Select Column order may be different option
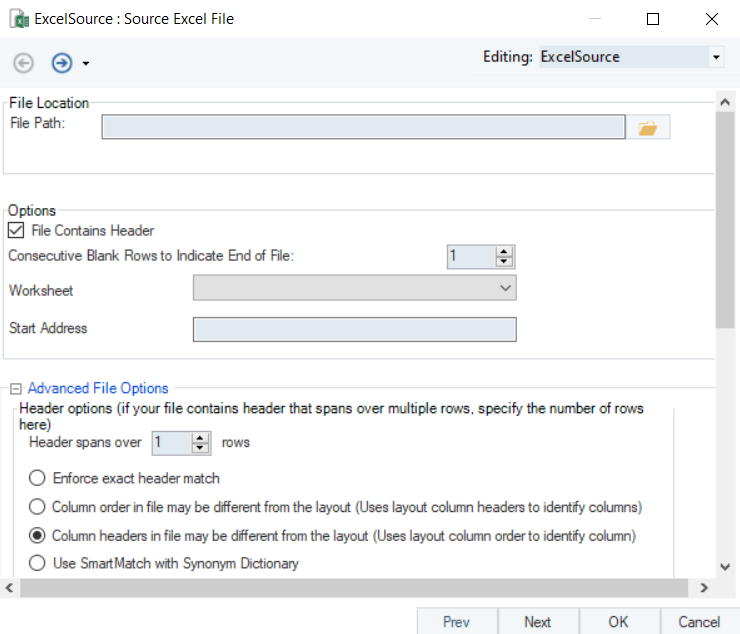740x634 pixels. pos(38,507)
